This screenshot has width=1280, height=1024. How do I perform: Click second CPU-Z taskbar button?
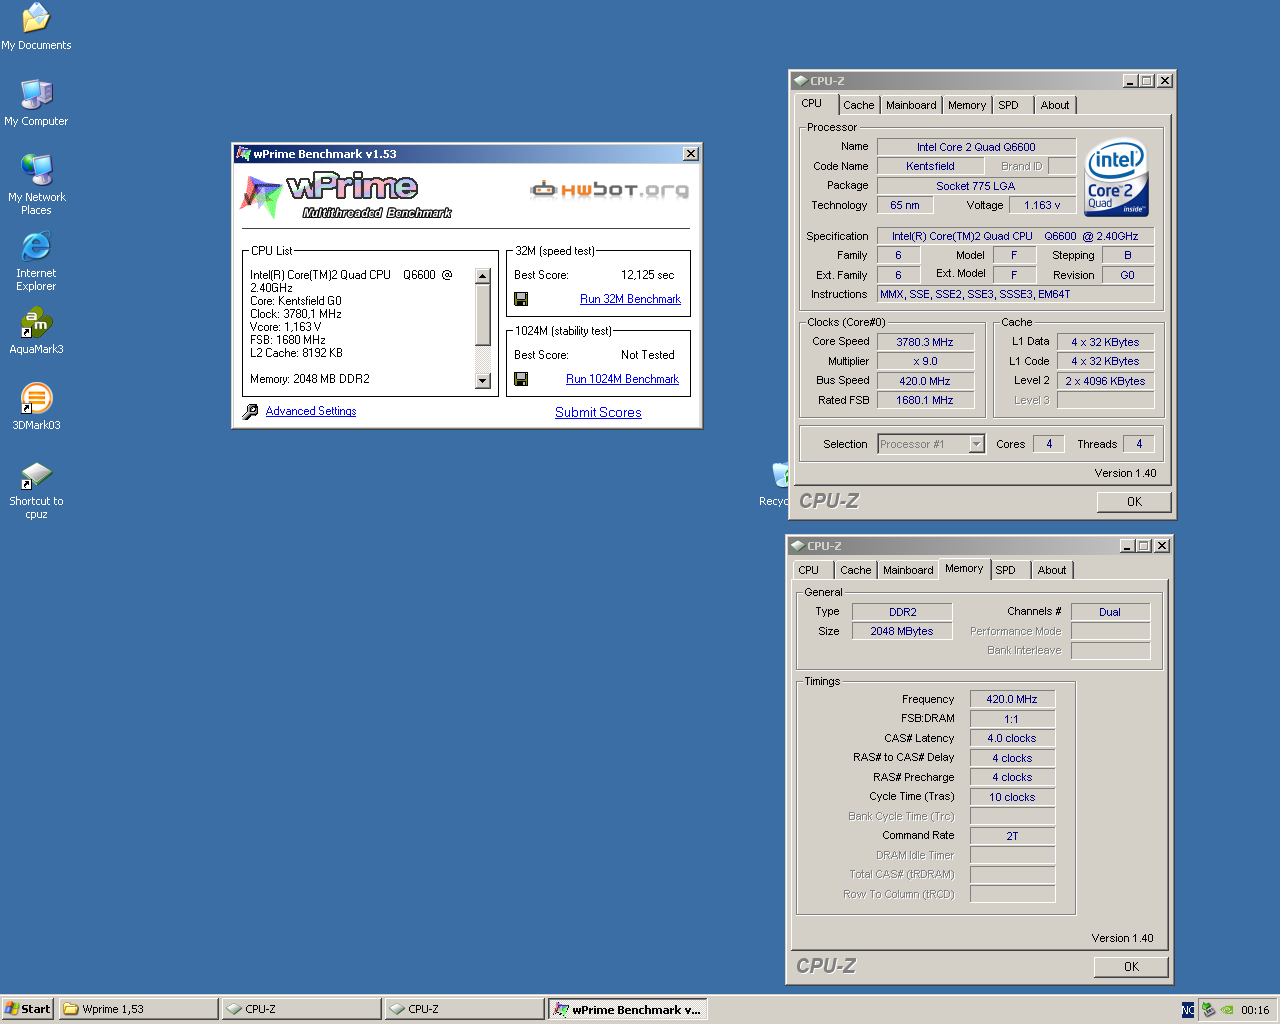click(465, 1009)
